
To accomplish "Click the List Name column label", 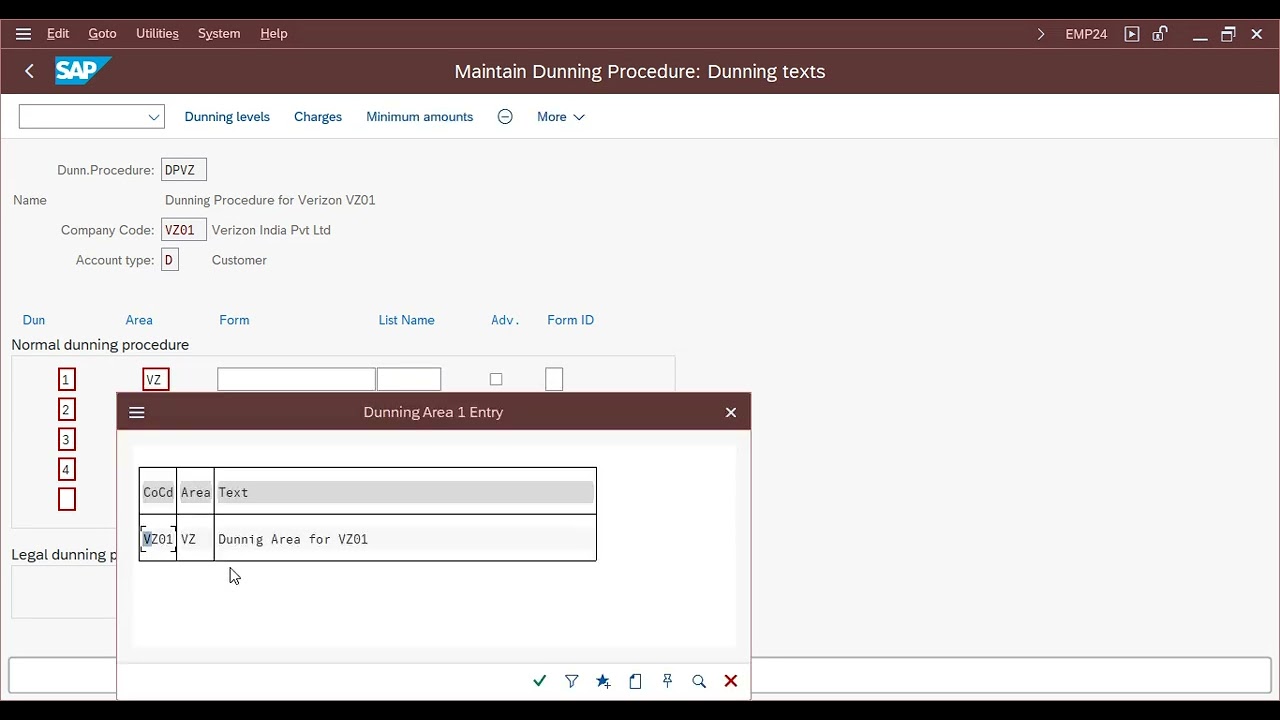I will [x=406, y=320].
